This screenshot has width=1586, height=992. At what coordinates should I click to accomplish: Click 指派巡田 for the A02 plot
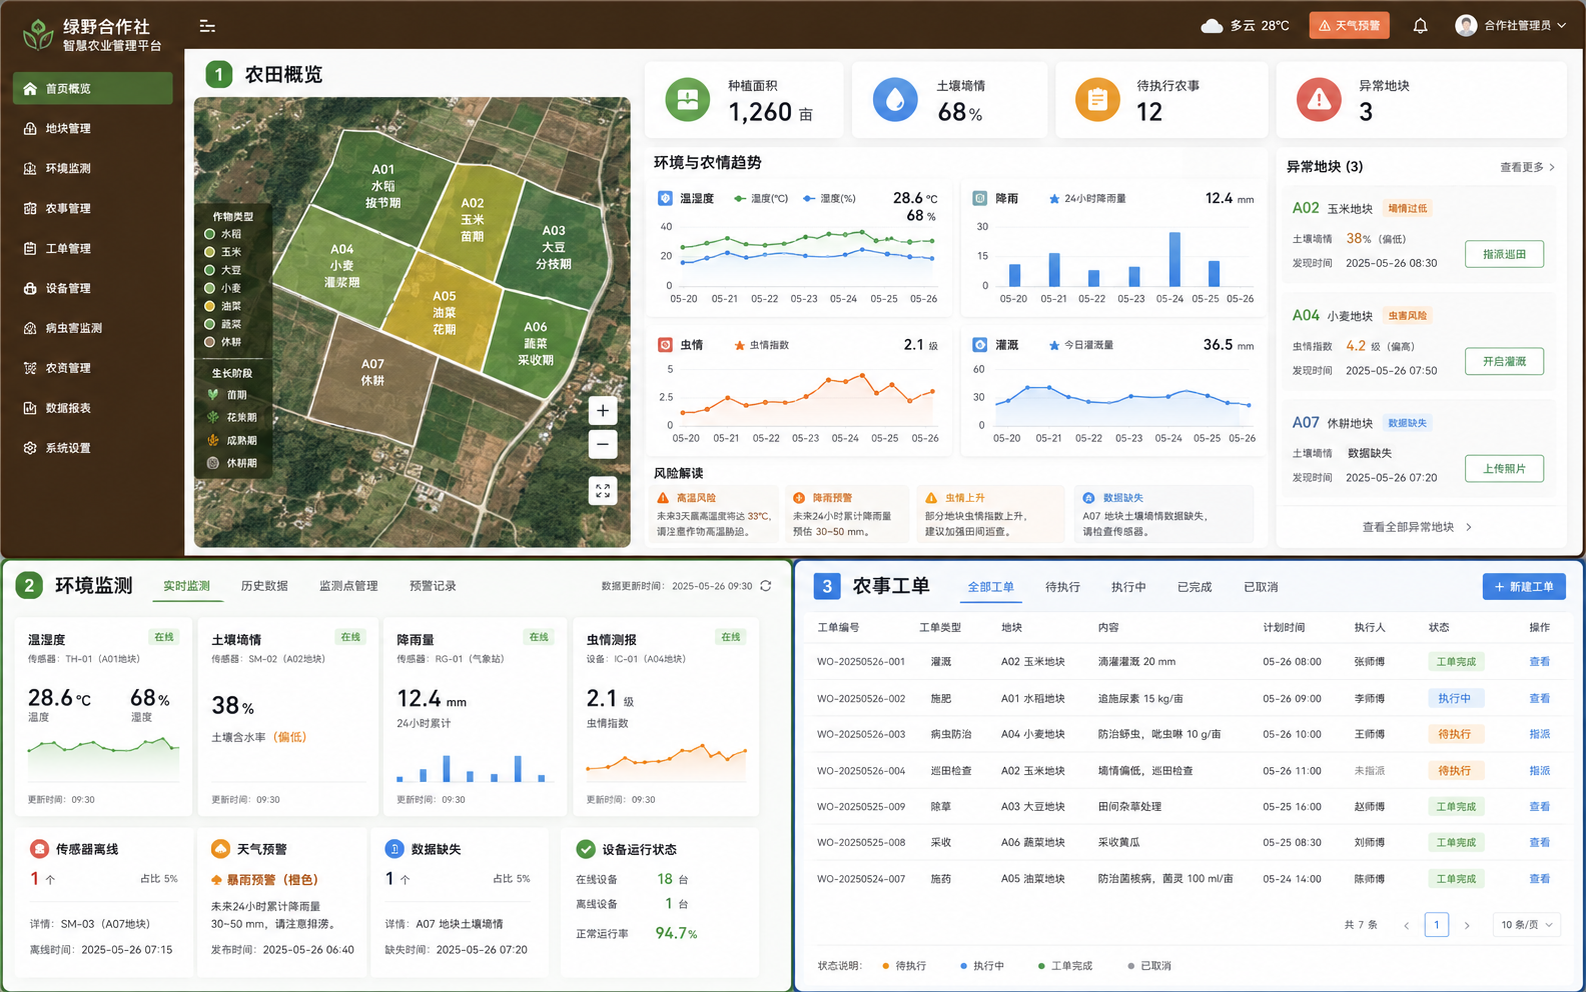click(1504, 254)
